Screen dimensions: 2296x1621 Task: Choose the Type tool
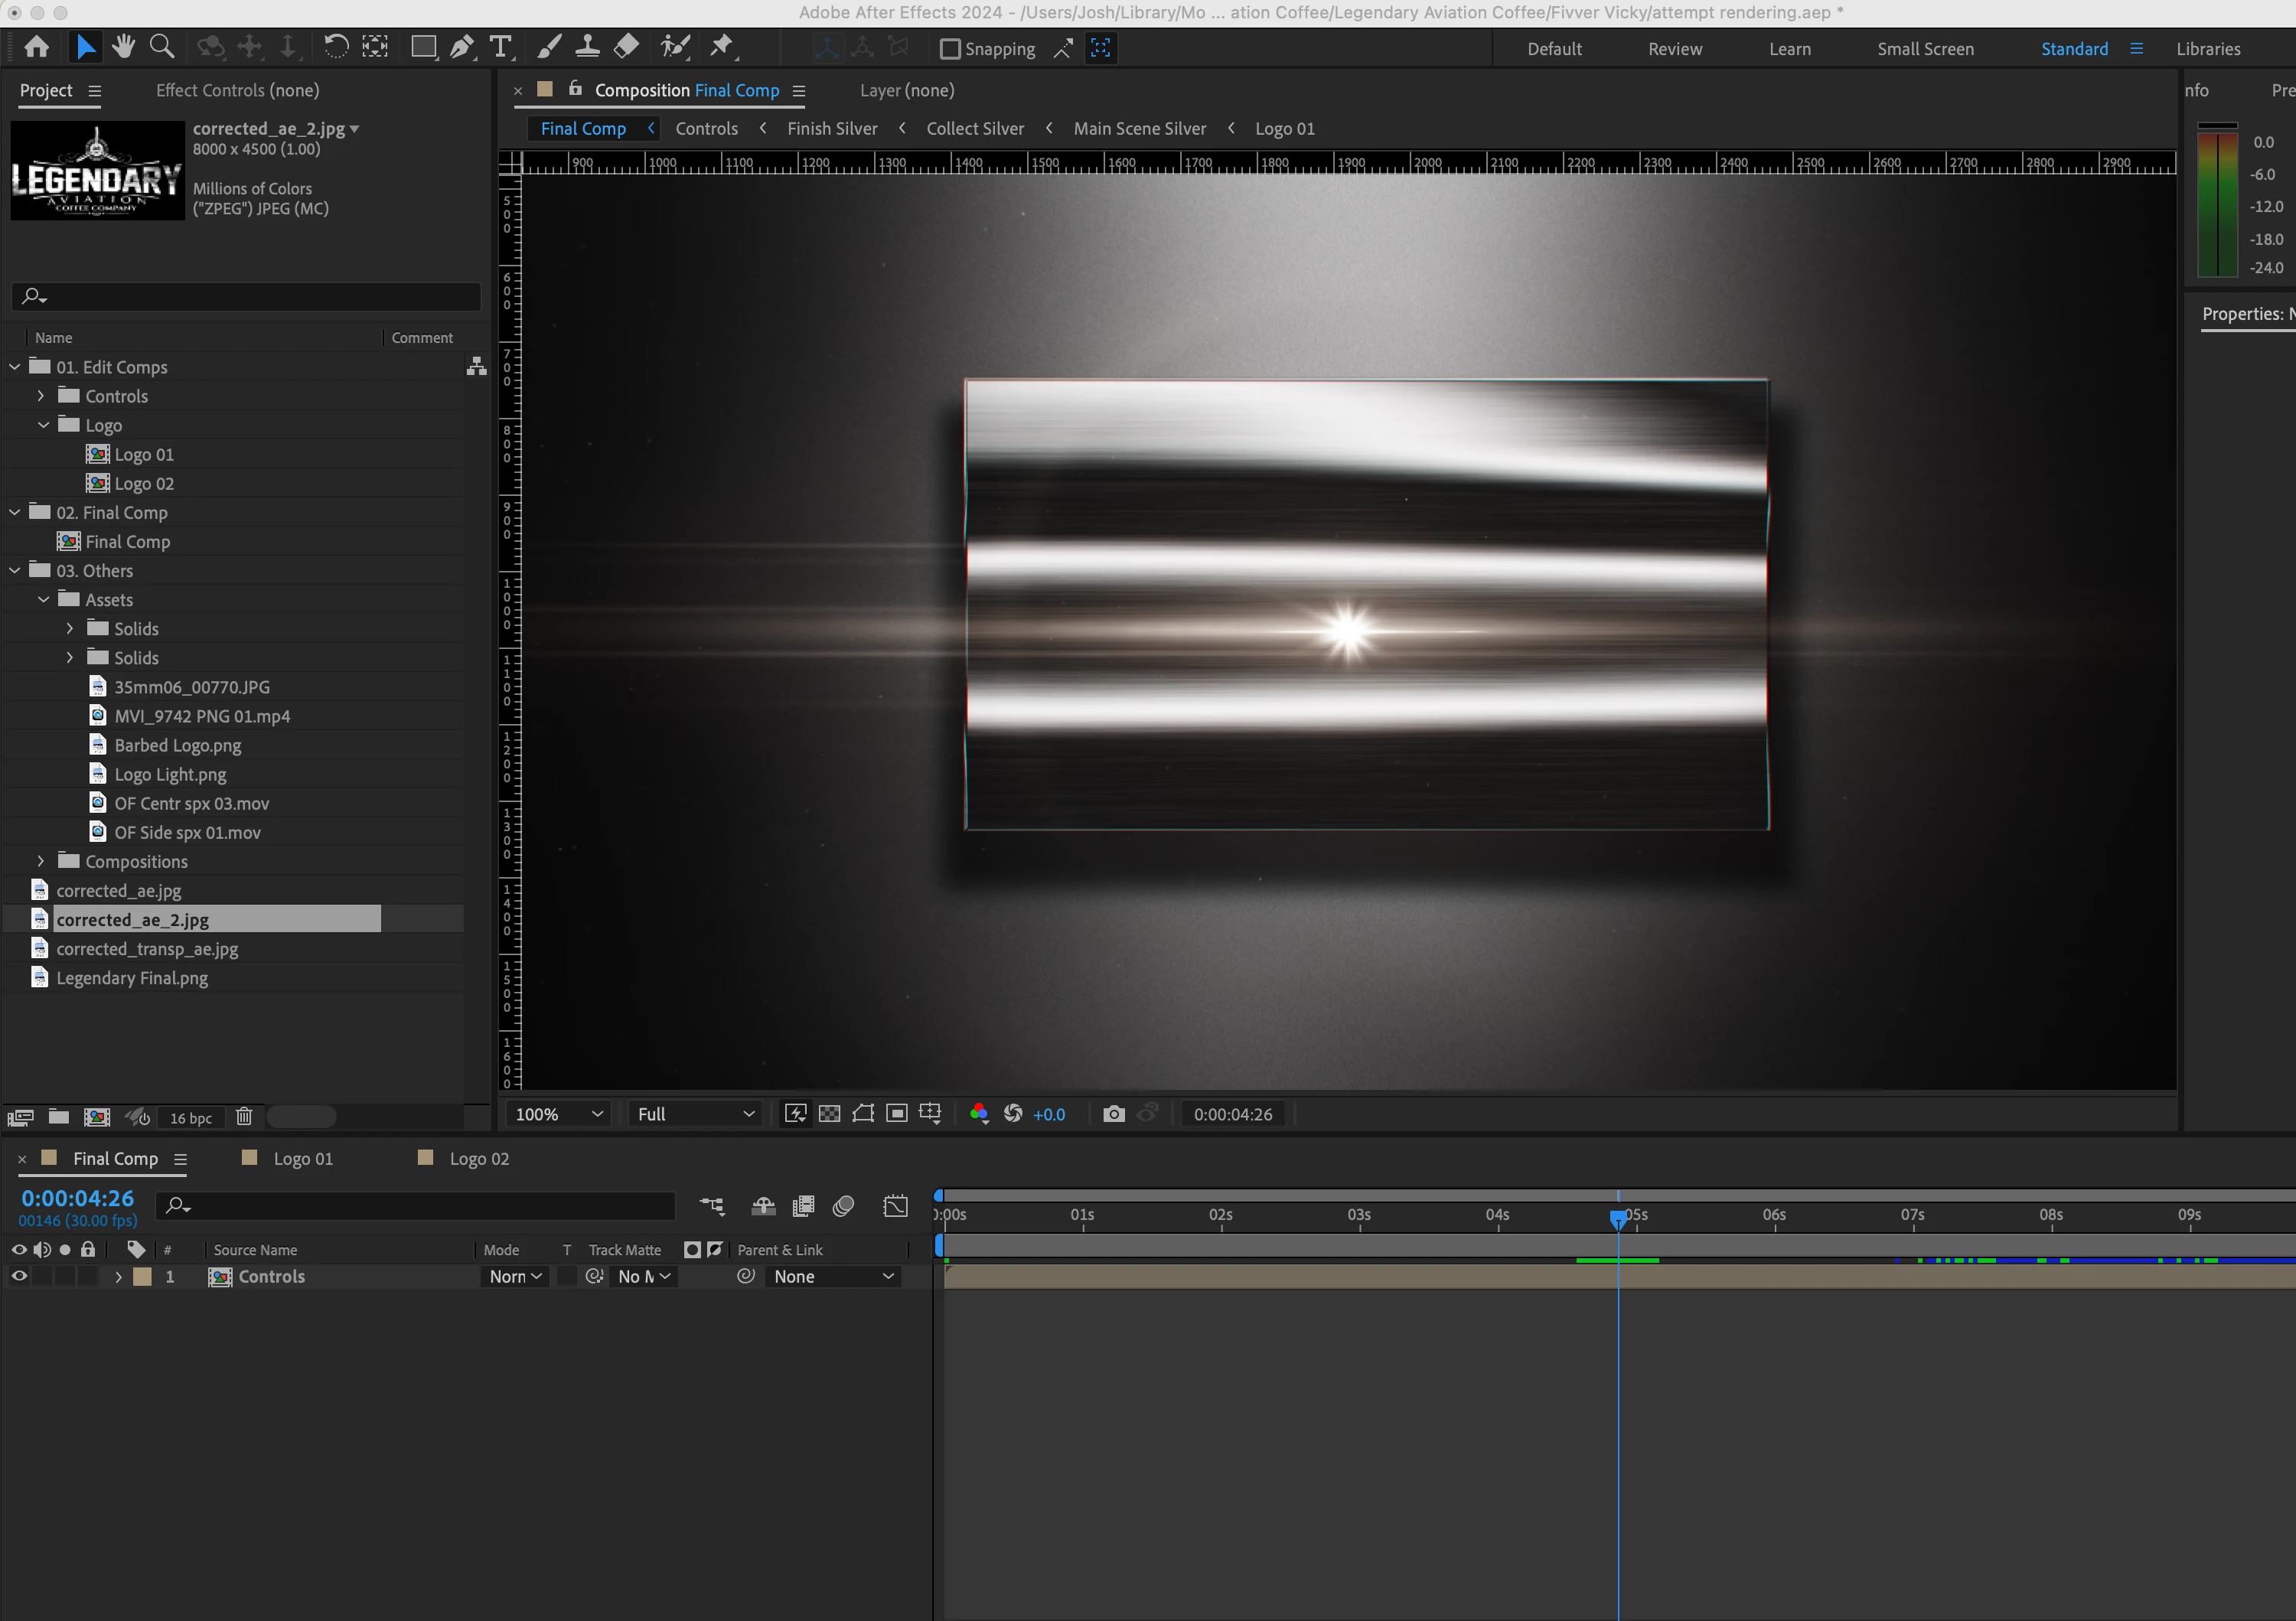pos(501,47)
